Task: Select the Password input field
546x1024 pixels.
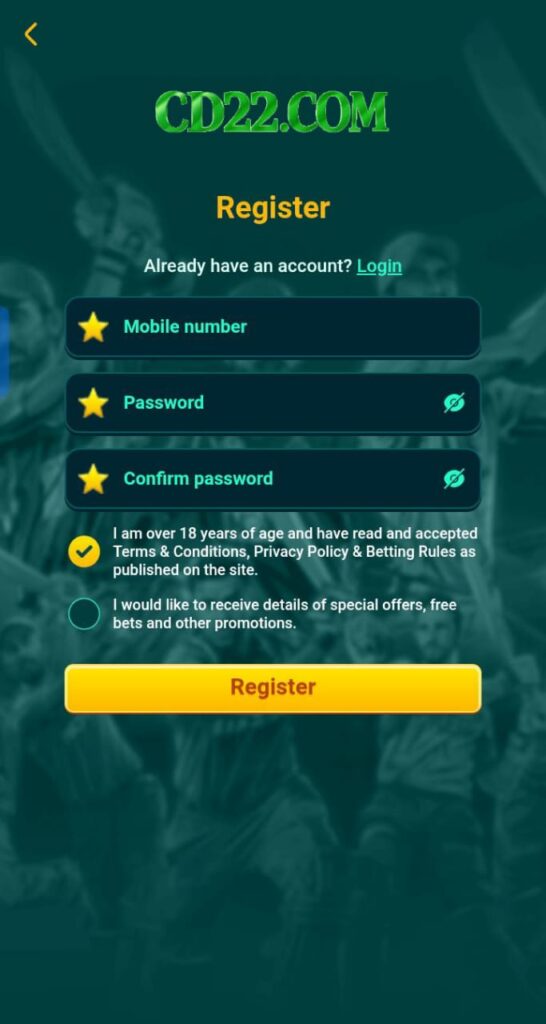Action: click(x=273, y=403)
